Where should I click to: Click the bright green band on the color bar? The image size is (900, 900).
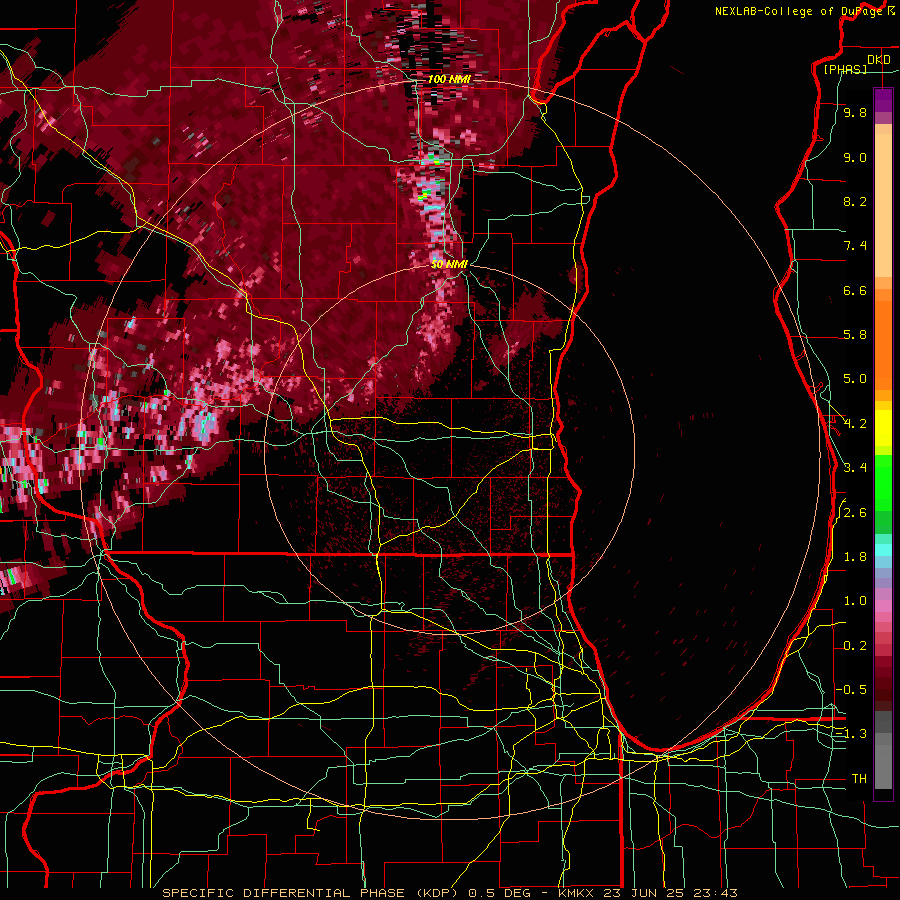[x=883, y=482]
